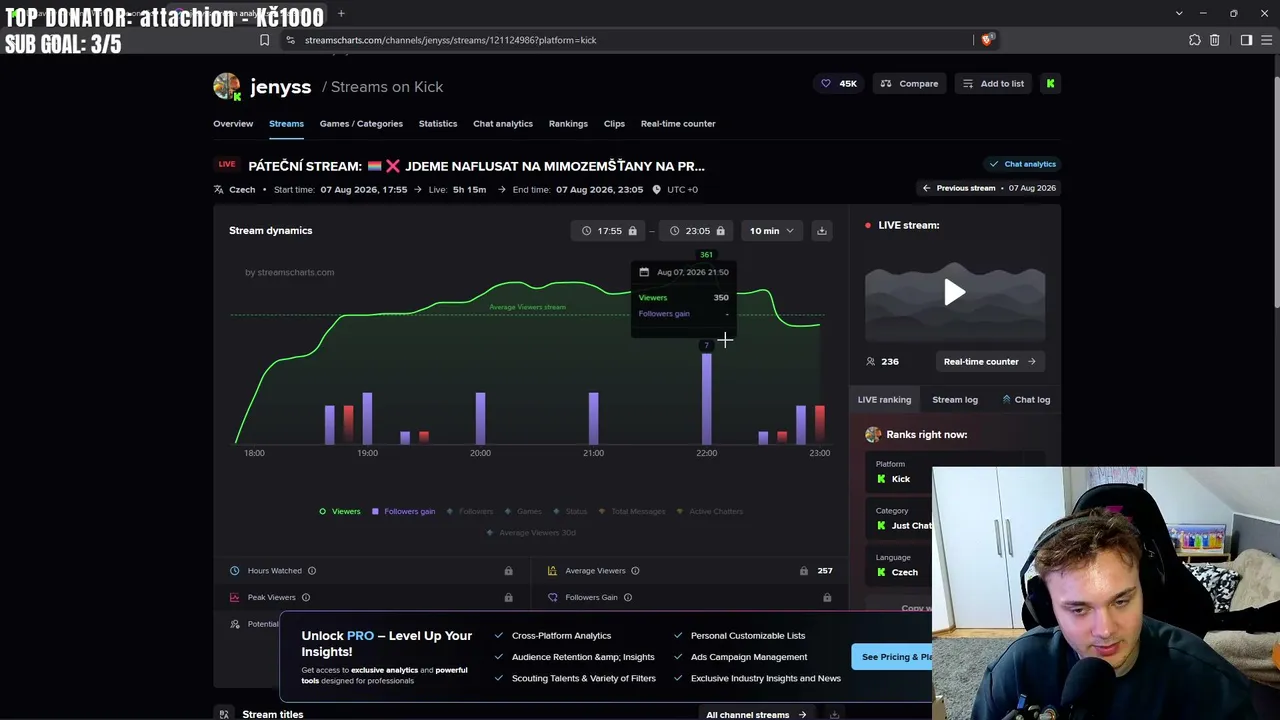
Task: Click the lock icon beside Average Viewers value
Action: 803,571
